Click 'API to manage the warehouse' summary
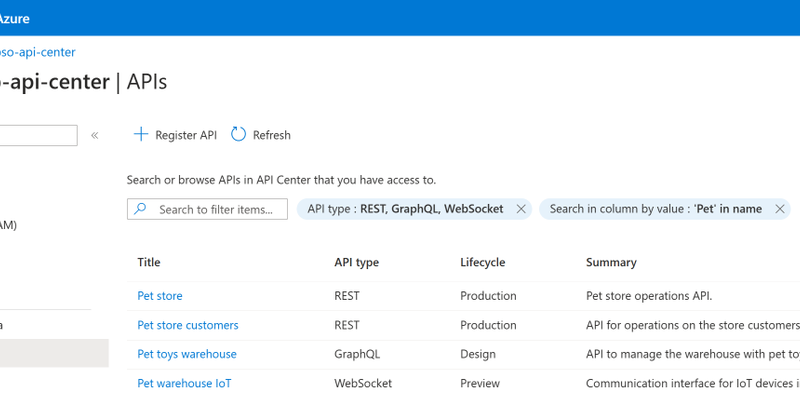The height and width of the screenshot is (419, 800). point(692,354)
